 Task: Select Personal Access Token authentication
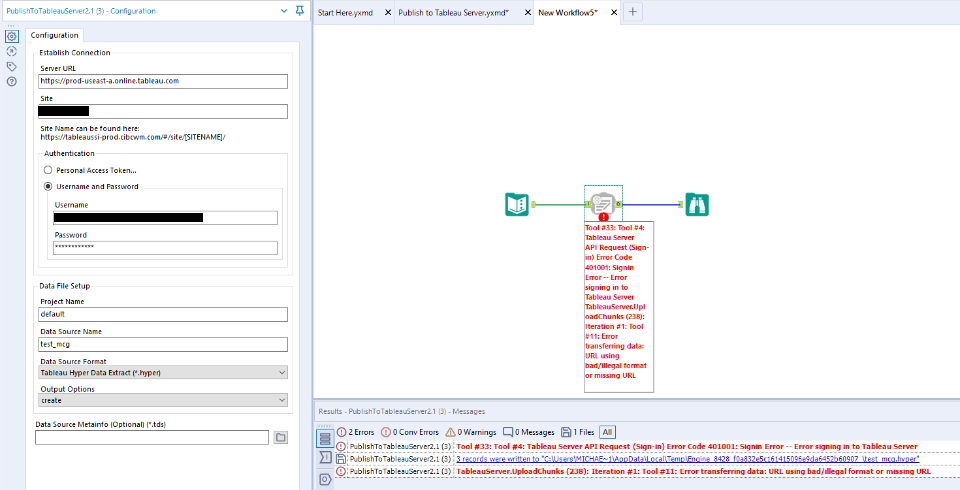coord(48,170)
